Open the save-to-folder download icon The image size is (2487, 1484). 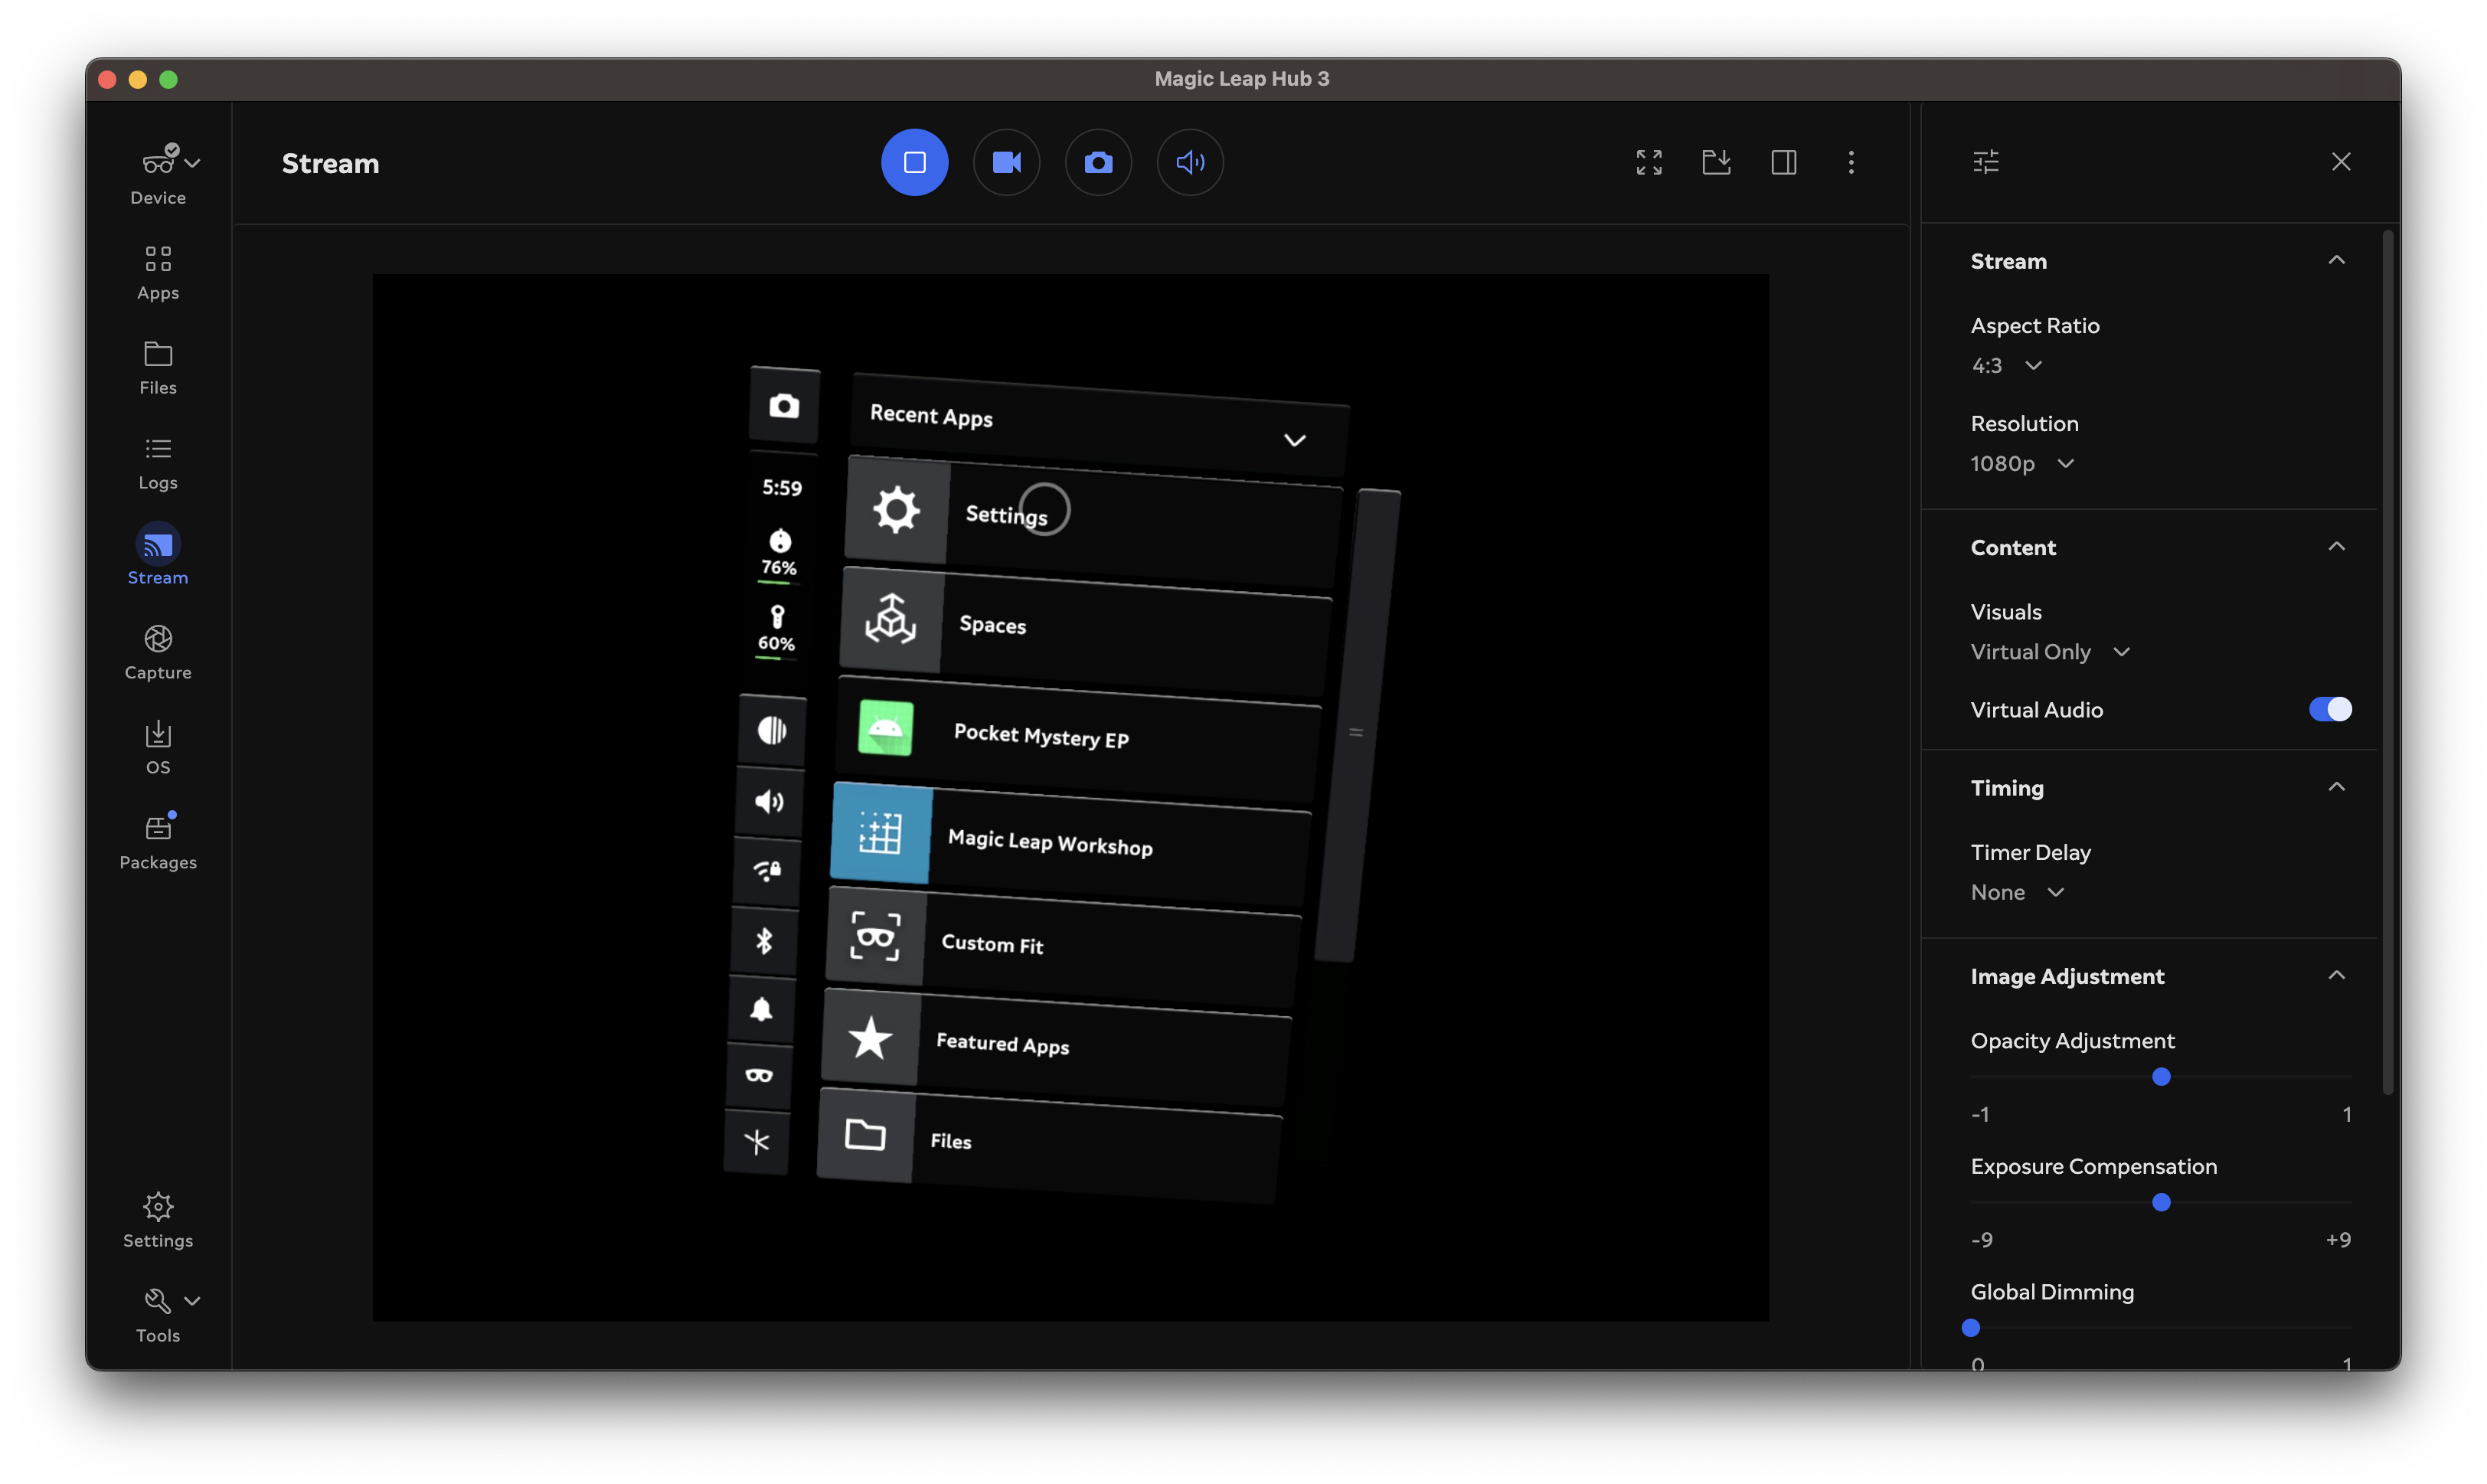(1716, 162)
